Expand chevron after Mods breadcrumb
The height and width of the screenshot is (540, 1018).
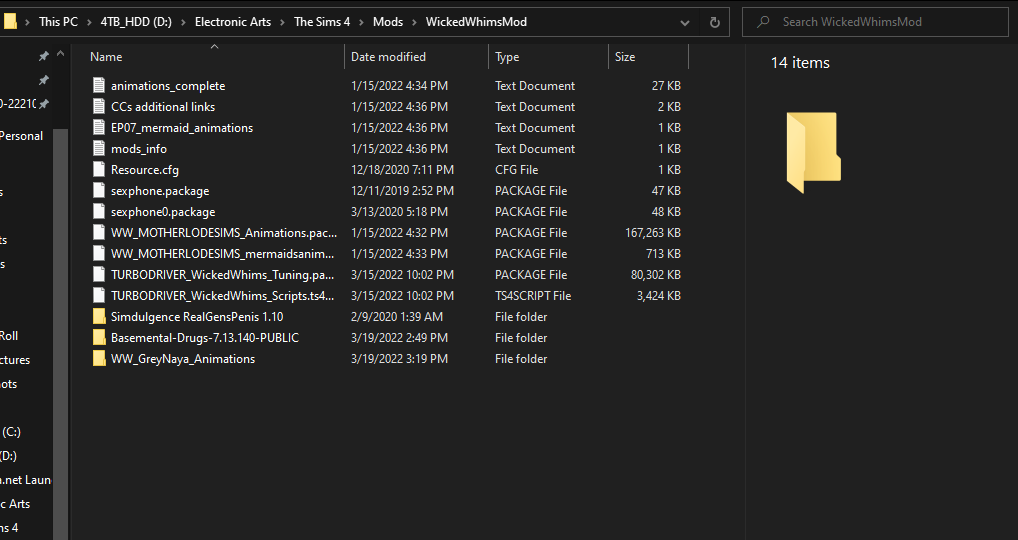click(414, 22)
